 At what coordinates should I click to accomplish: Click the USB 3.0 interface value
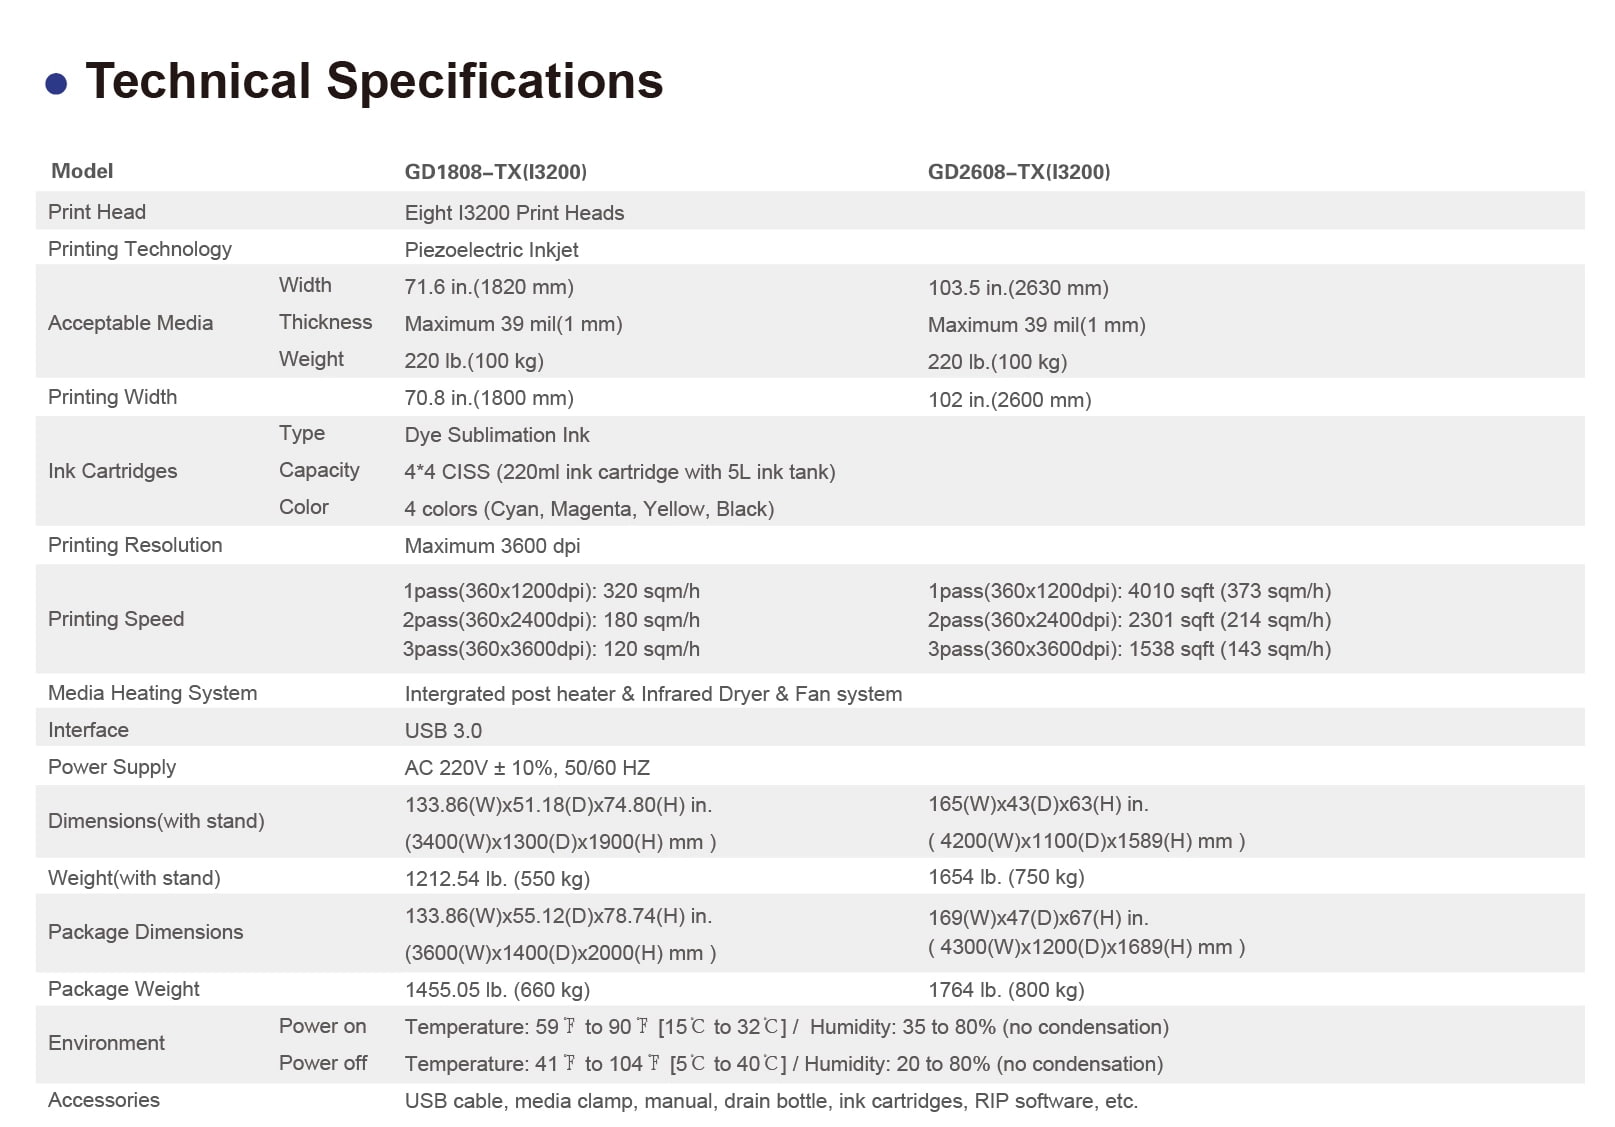pyautogui.click(x=443, y=731)
